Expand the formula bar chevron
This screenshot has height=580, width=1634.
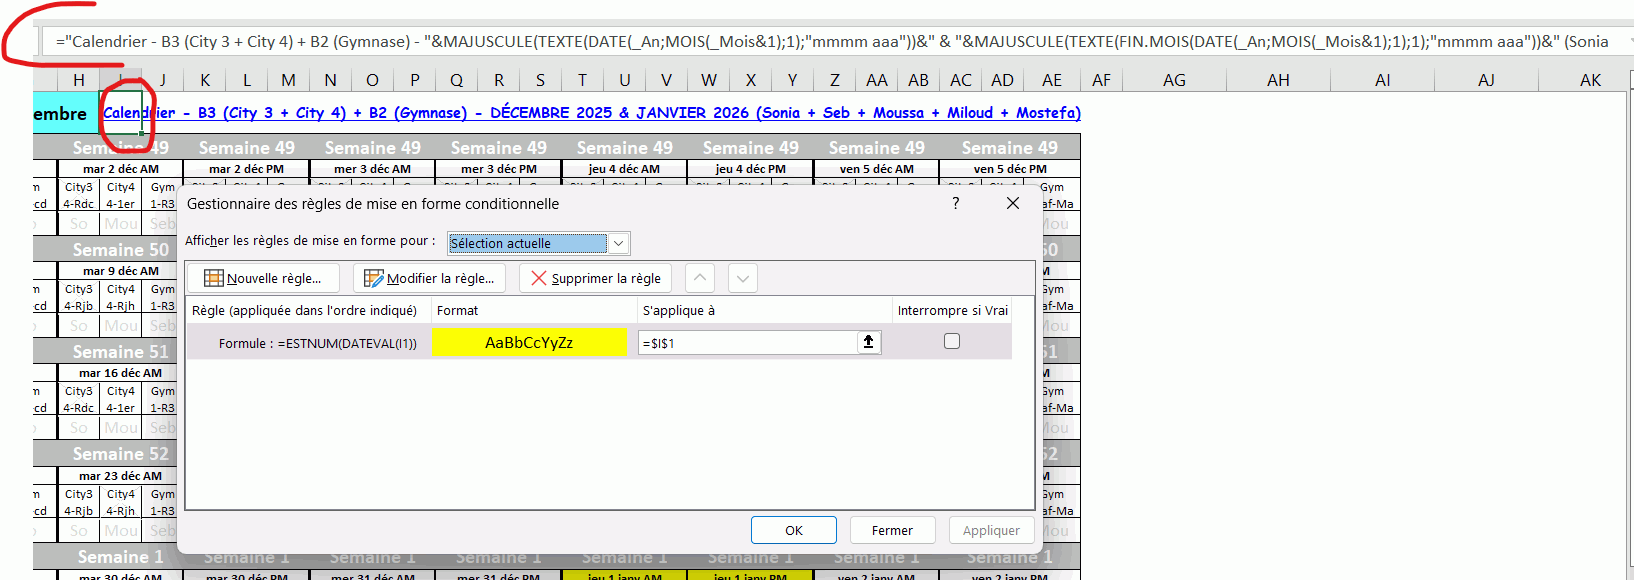pyautogui.click(x=1630, y=41)
